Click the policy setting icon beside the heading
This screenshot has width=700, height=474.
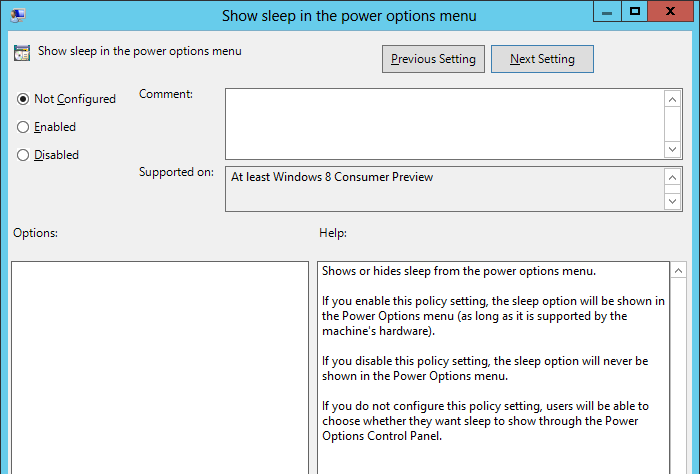(22, 52)
